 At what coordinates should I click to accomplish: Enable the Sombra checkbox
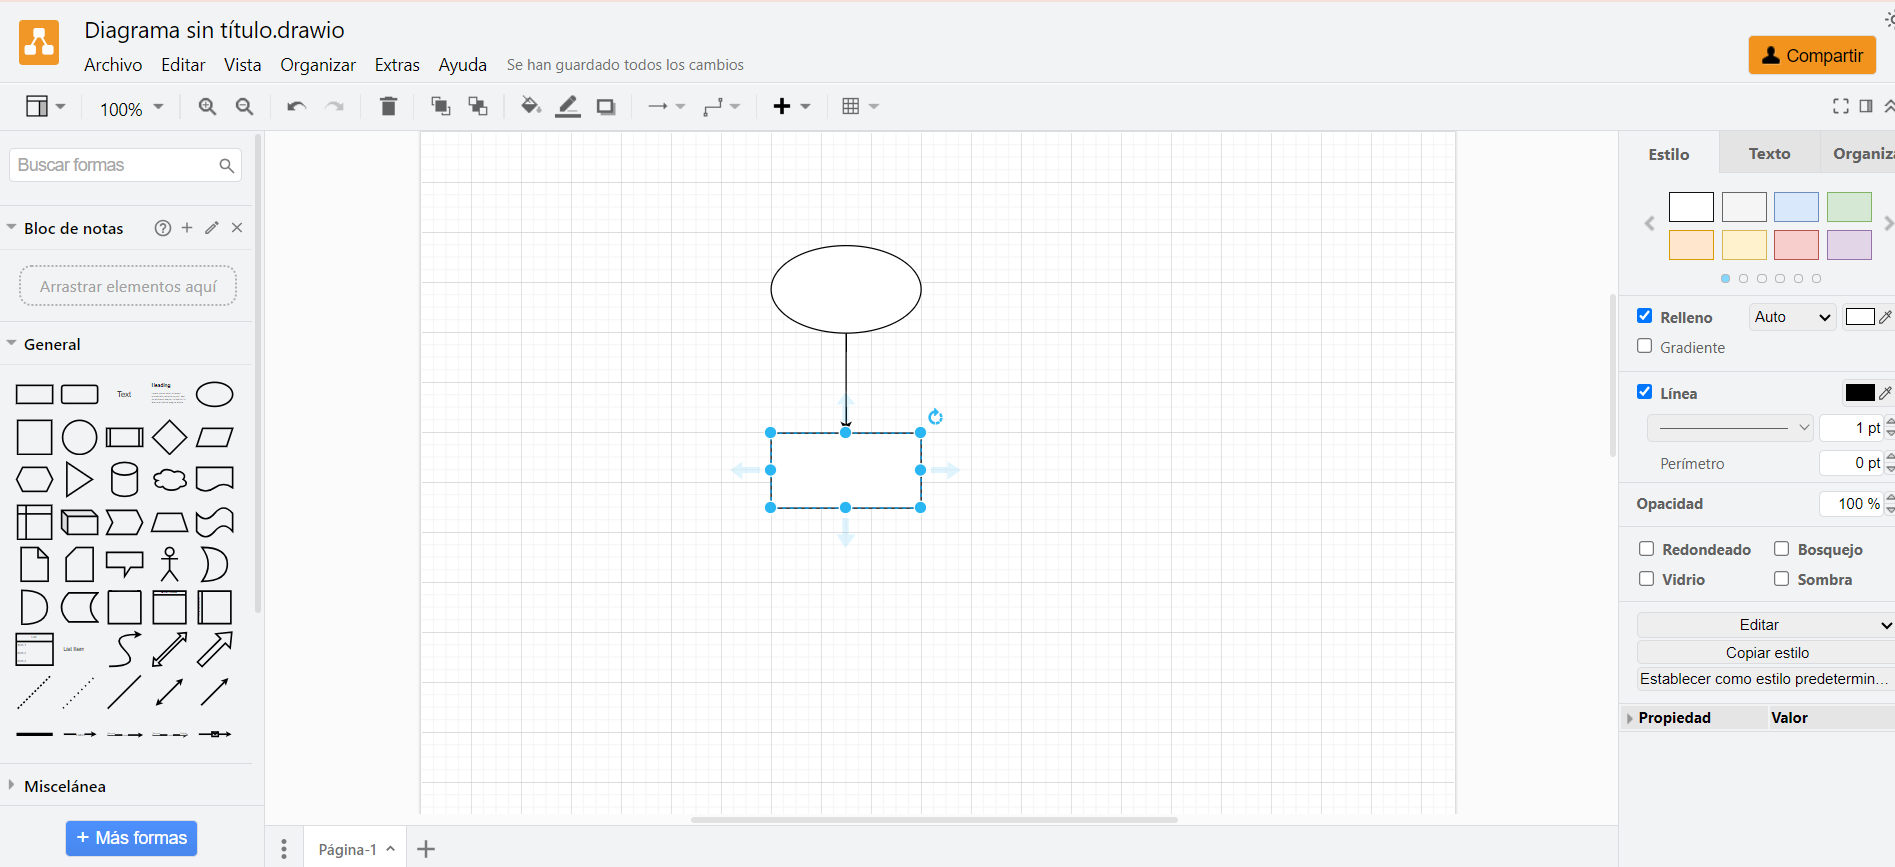coord(1781,579)
